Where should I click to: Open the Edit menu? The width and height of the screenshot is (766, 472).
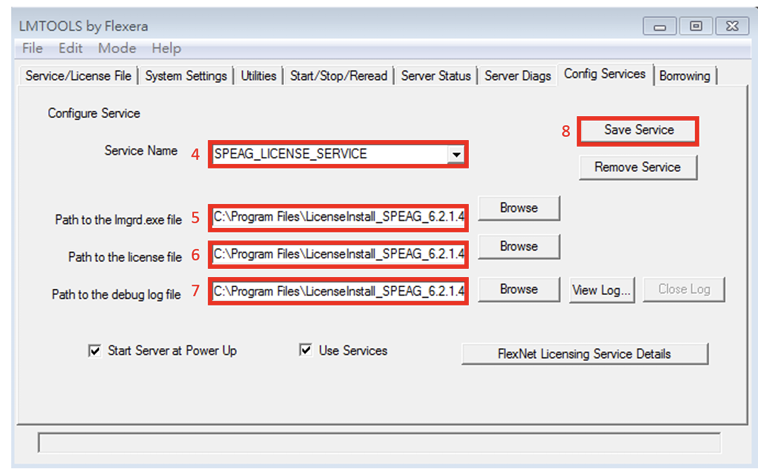pyautogui.click(x=70, y=48)
